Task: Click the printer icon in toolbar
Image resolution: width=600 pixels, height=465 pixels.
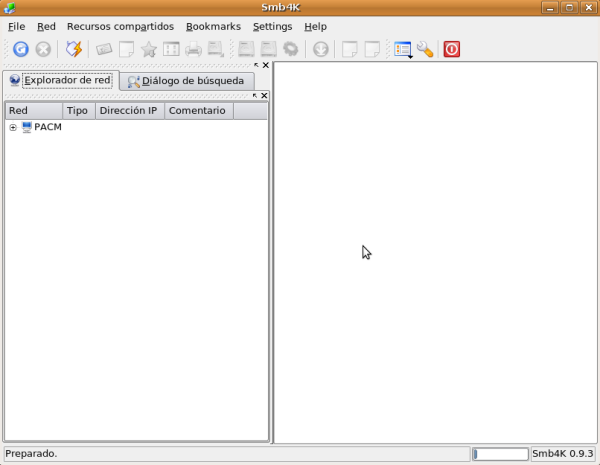Action: [x=193, y=49]
